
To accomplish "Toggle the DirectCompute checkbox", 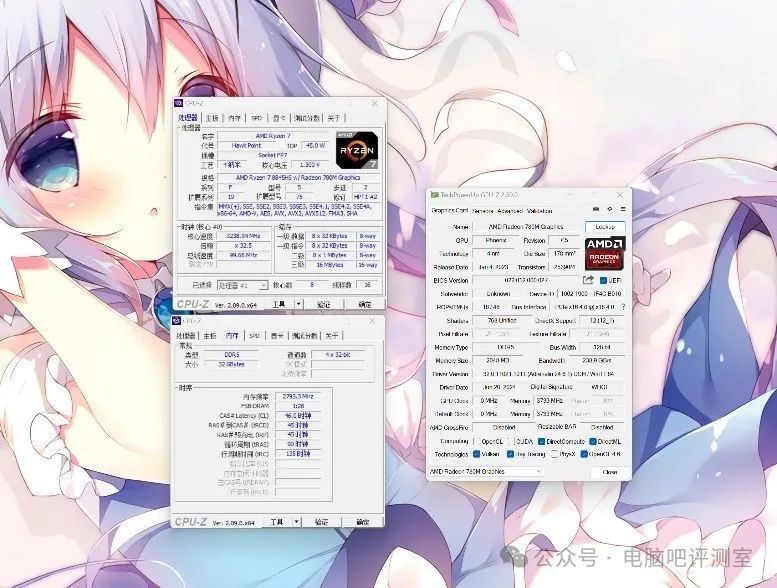I will (542, 441).
